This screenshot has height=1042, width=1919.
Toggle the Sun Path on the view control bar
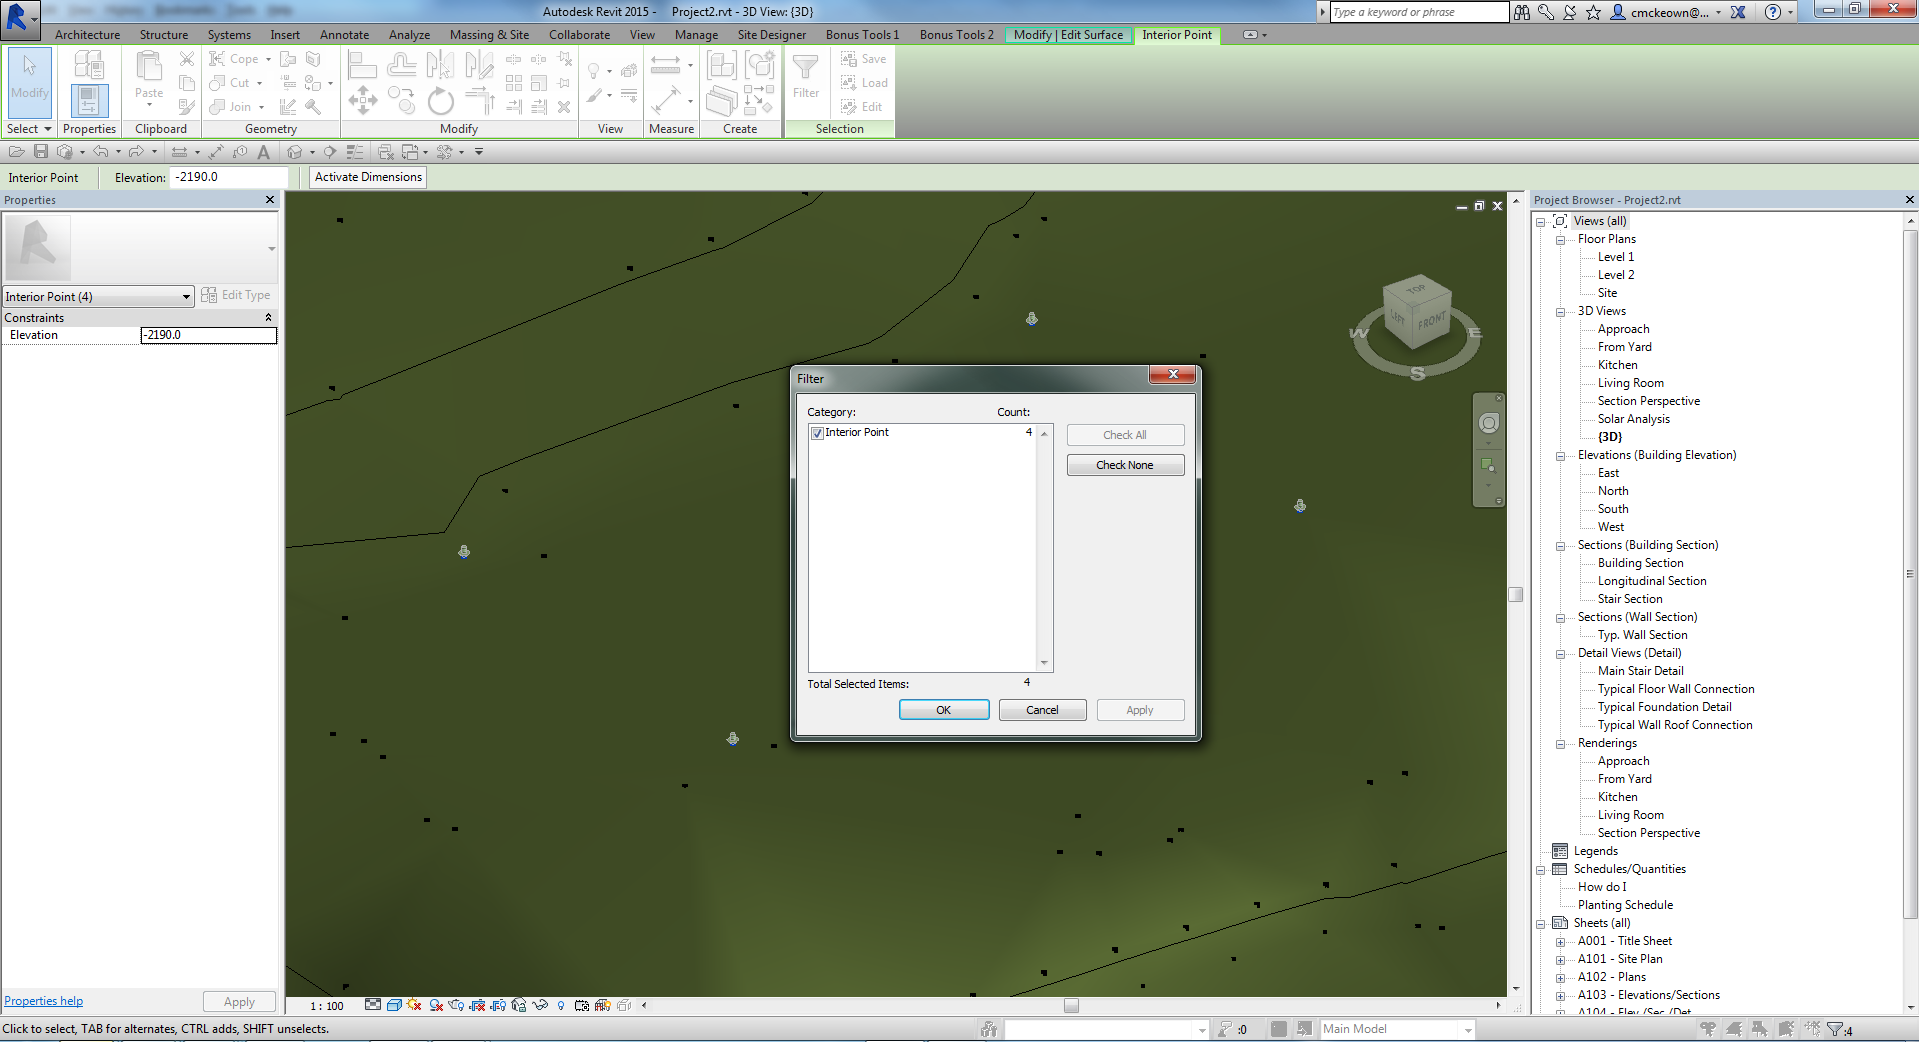(414, 1005)
